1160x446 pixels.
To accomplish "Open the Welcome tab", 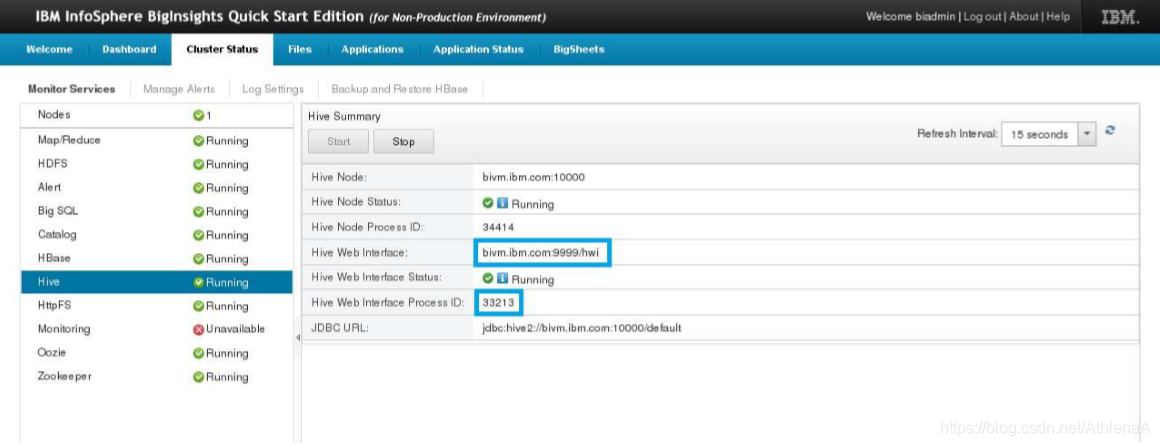I will click(50, 50).
